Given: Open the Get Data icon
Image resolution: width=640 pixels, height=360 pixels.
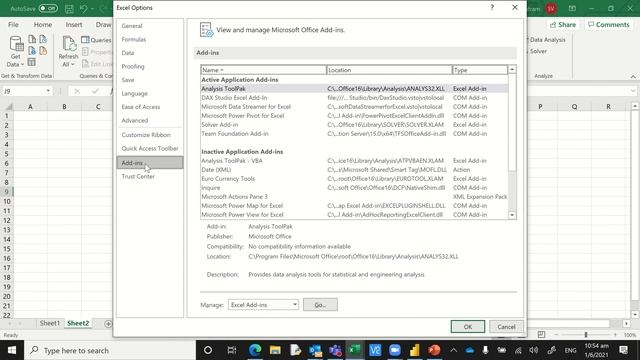Looking at the screenshot, I should 16,51.
